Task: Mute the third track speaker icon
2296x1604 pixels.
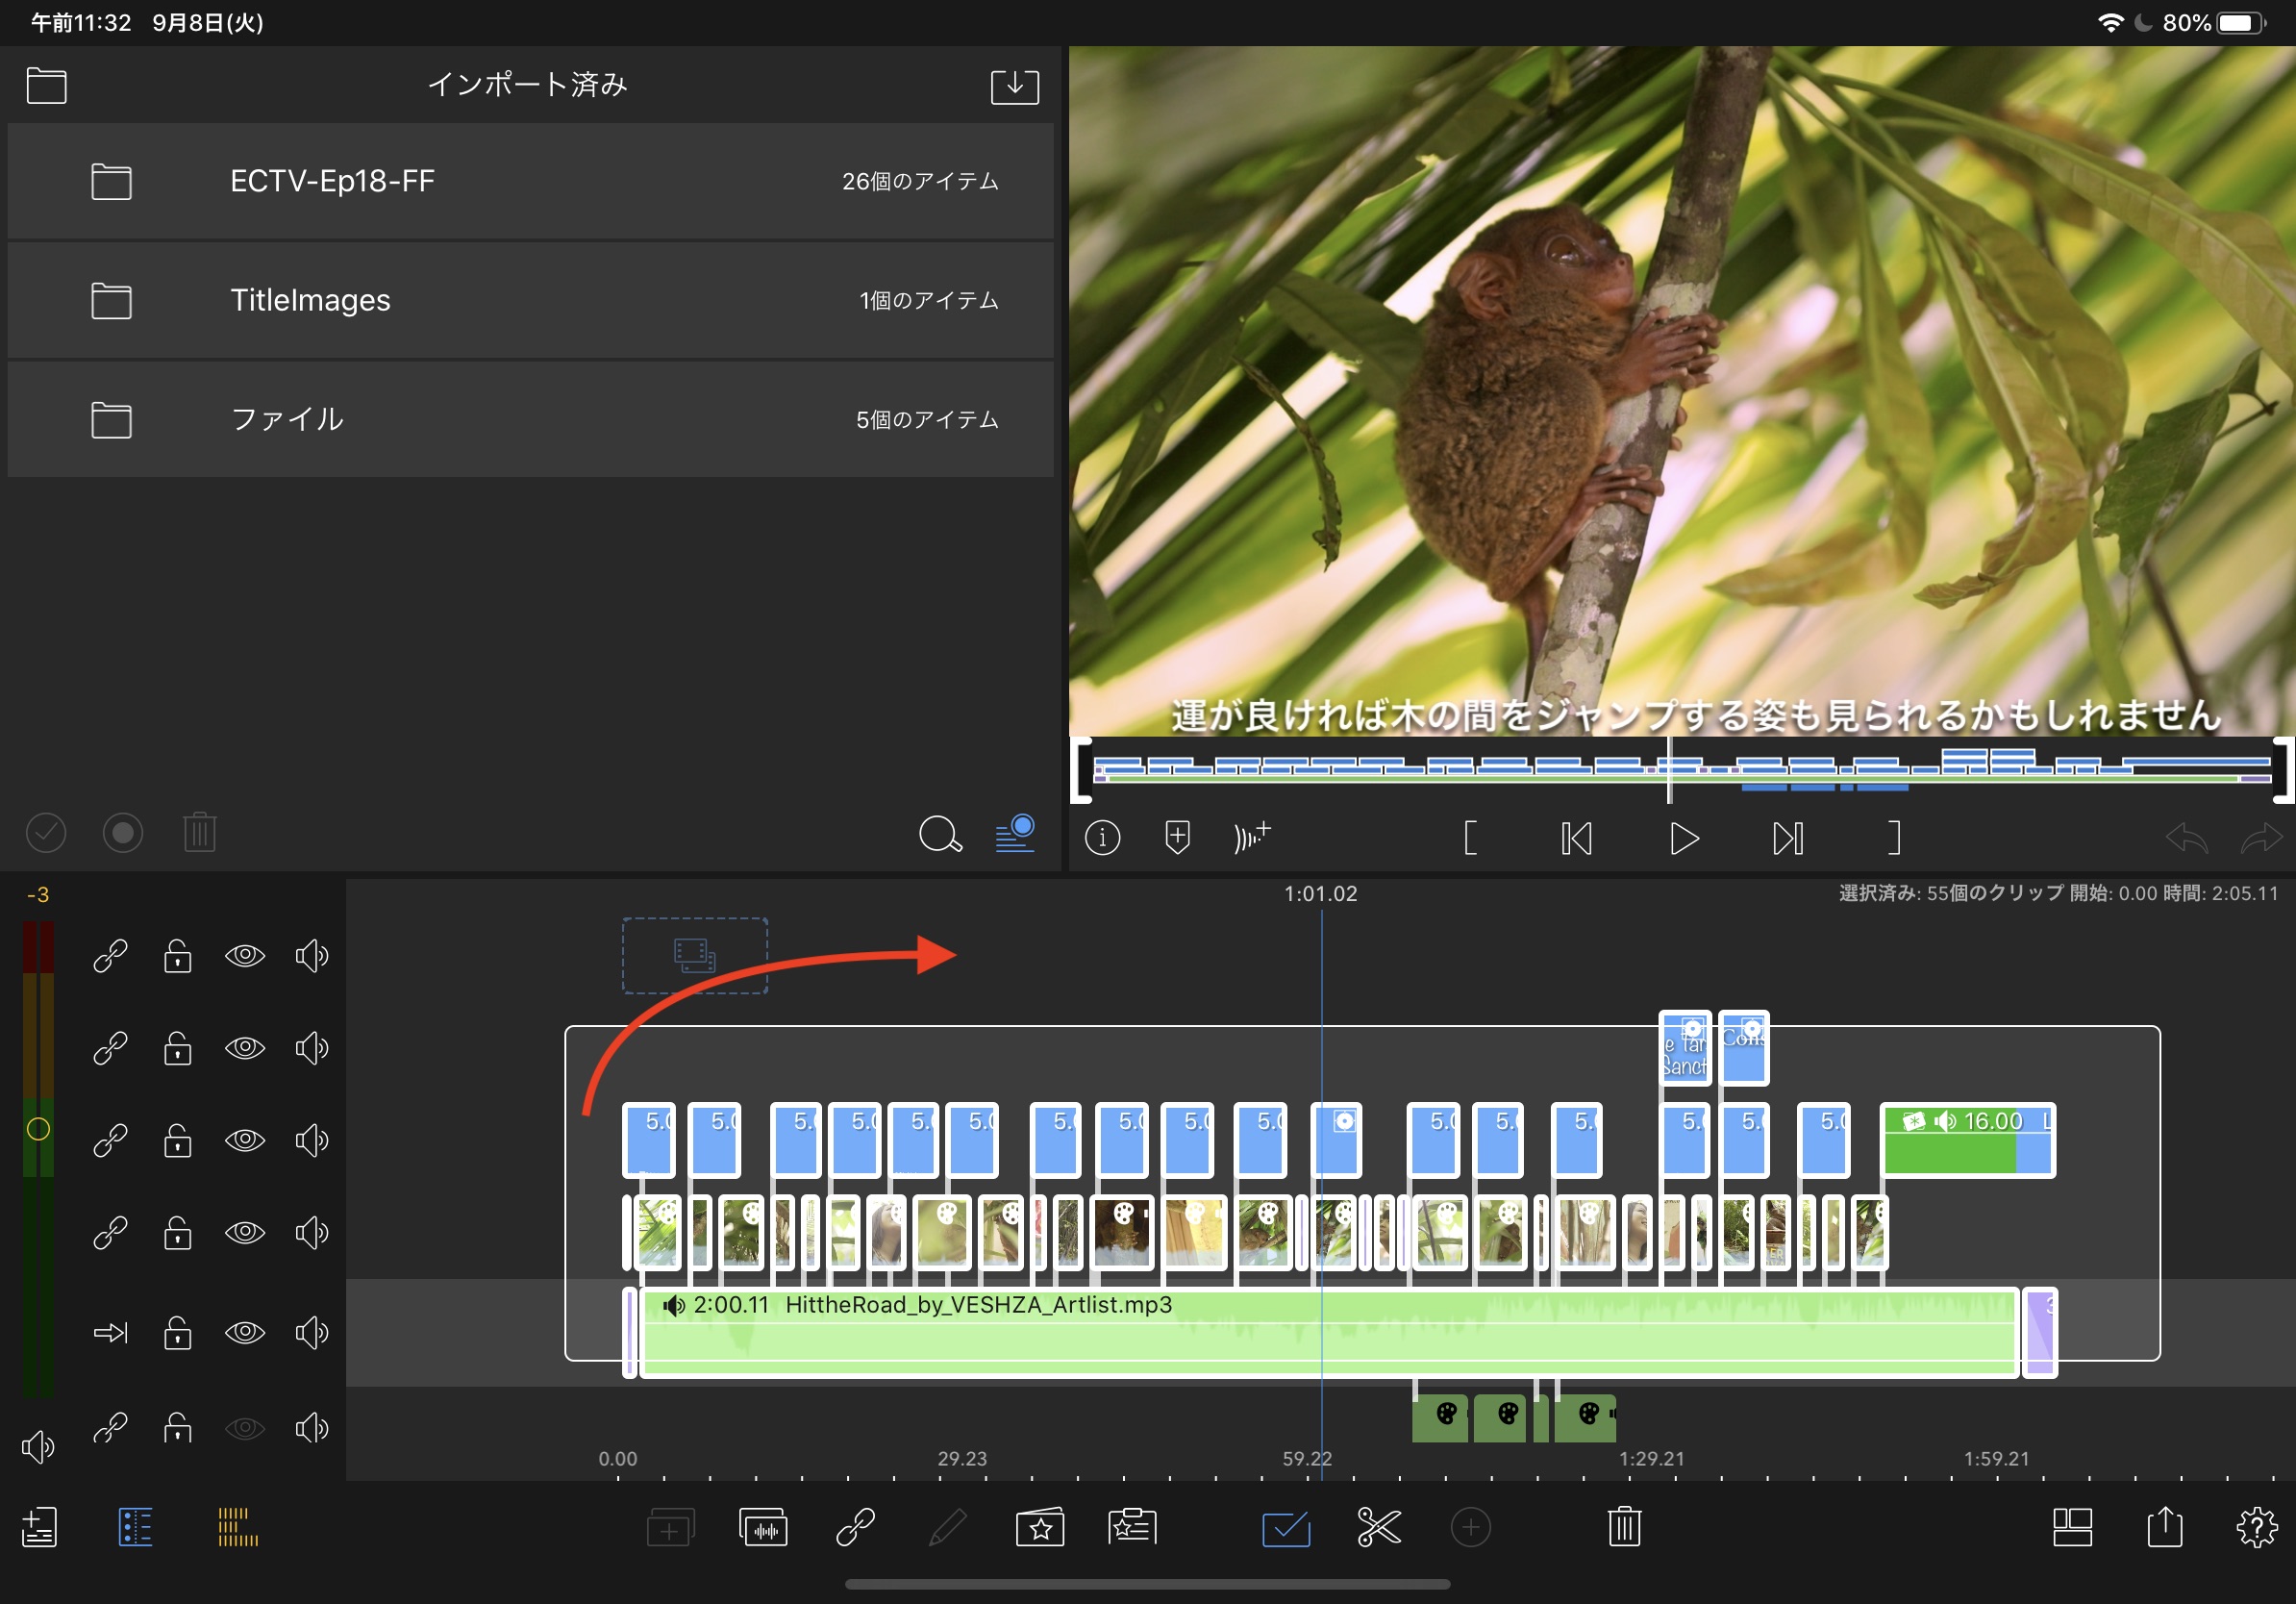Action: pyautogui.click(x=311, y=1140)
